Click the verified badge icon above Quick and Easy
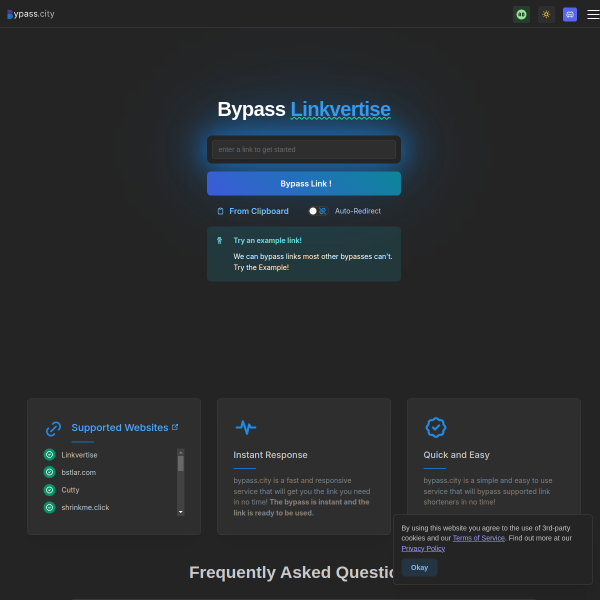This screenshot has width=600, height=600. [435, 427]
